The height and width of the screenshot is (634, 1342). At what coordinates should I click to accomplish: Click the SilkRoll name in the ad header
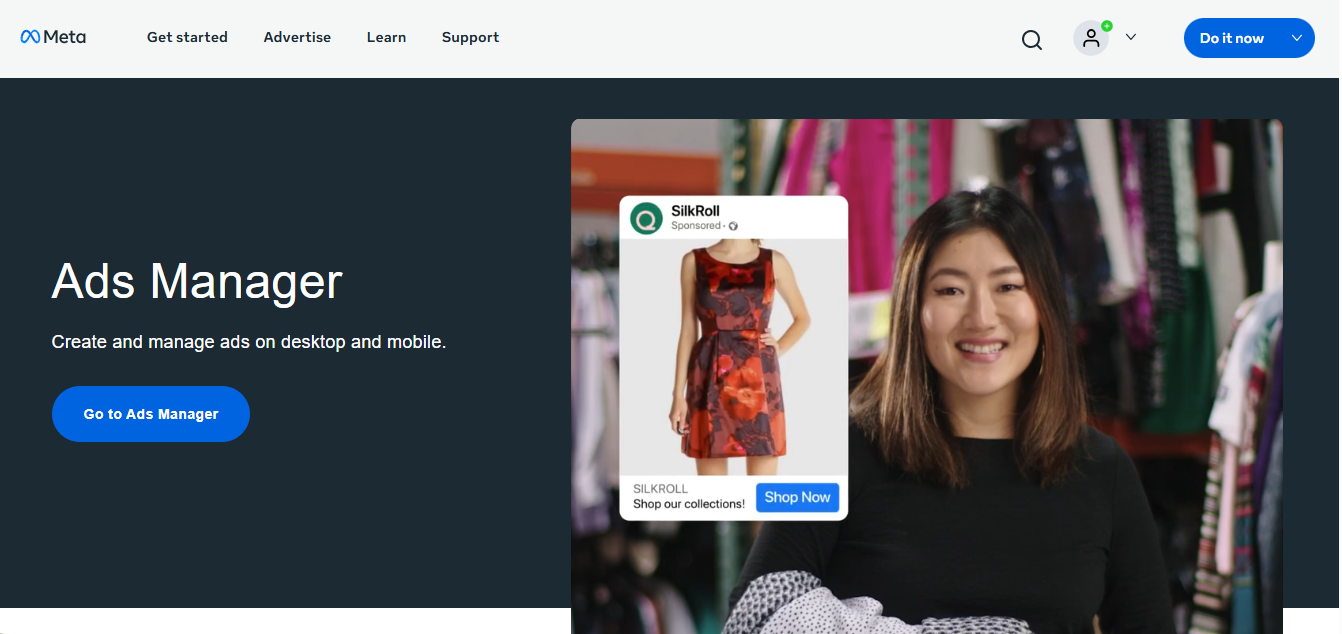[x=696, y=210]
